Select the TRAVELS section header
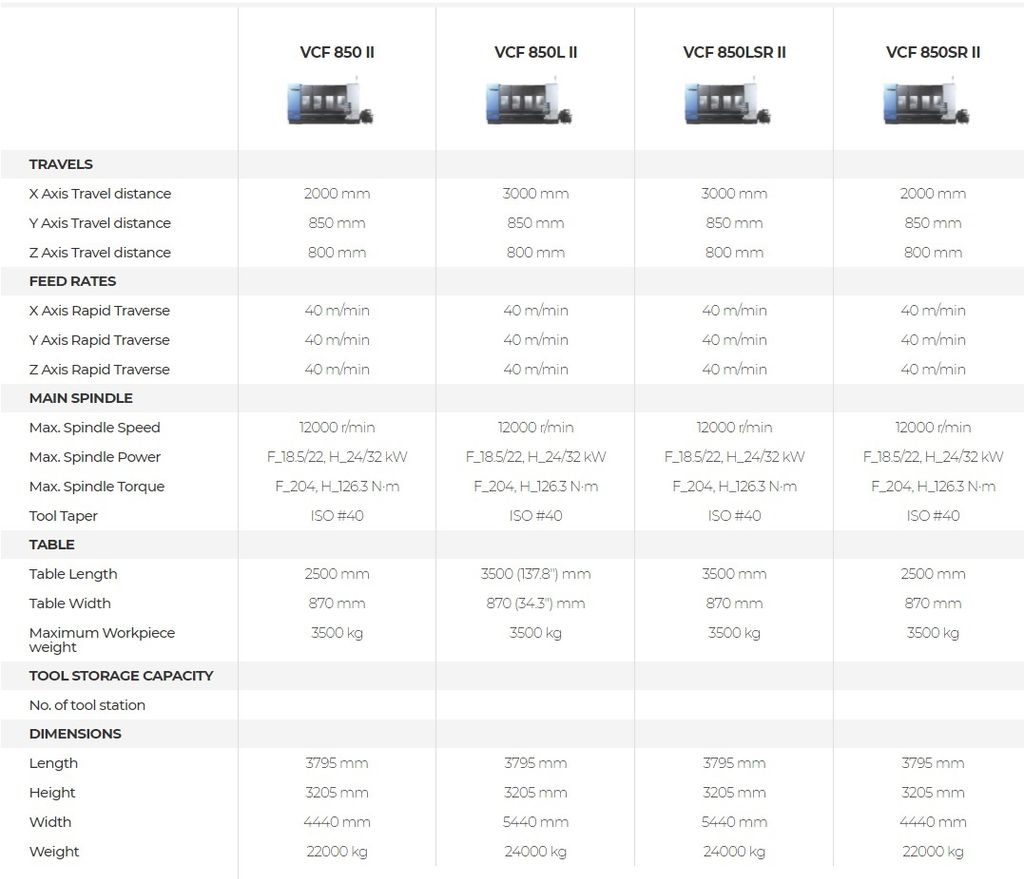This screenshot has width=1024, height=879. [x=61, y=164]
